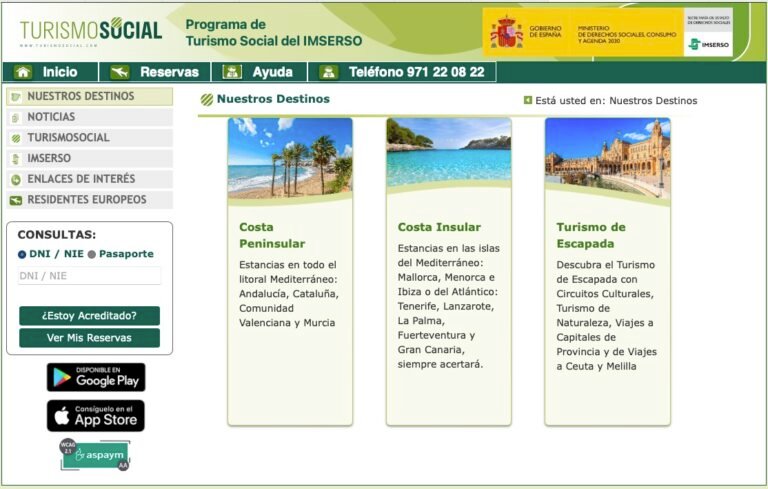The image size is (768, 489).
Task: Select the Pasaporte radio option
Action: [x=92, y=254]
